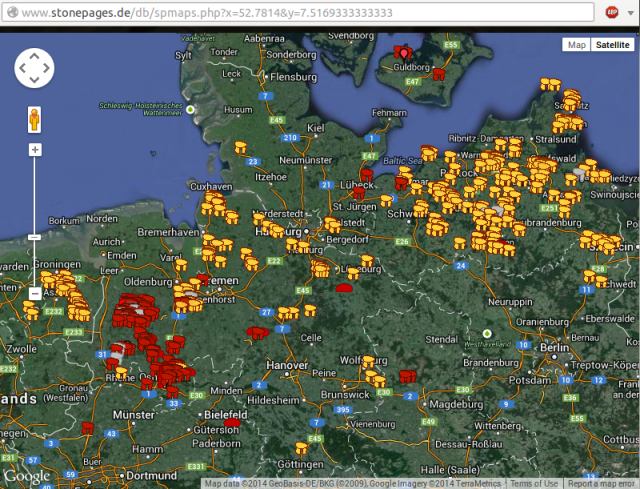Click the browser address bar
The width and height of the screenshot is (640, 489).
tap(298, 13)
